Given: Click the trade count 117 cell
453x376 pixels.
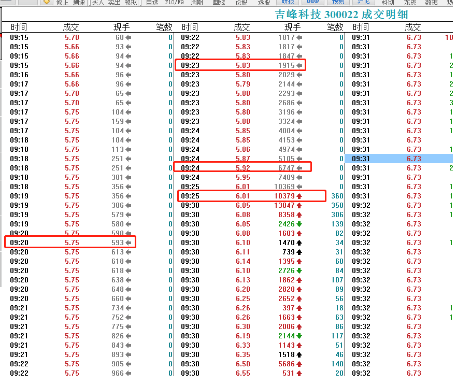Looking at the screenshot, I should point(337,336).
